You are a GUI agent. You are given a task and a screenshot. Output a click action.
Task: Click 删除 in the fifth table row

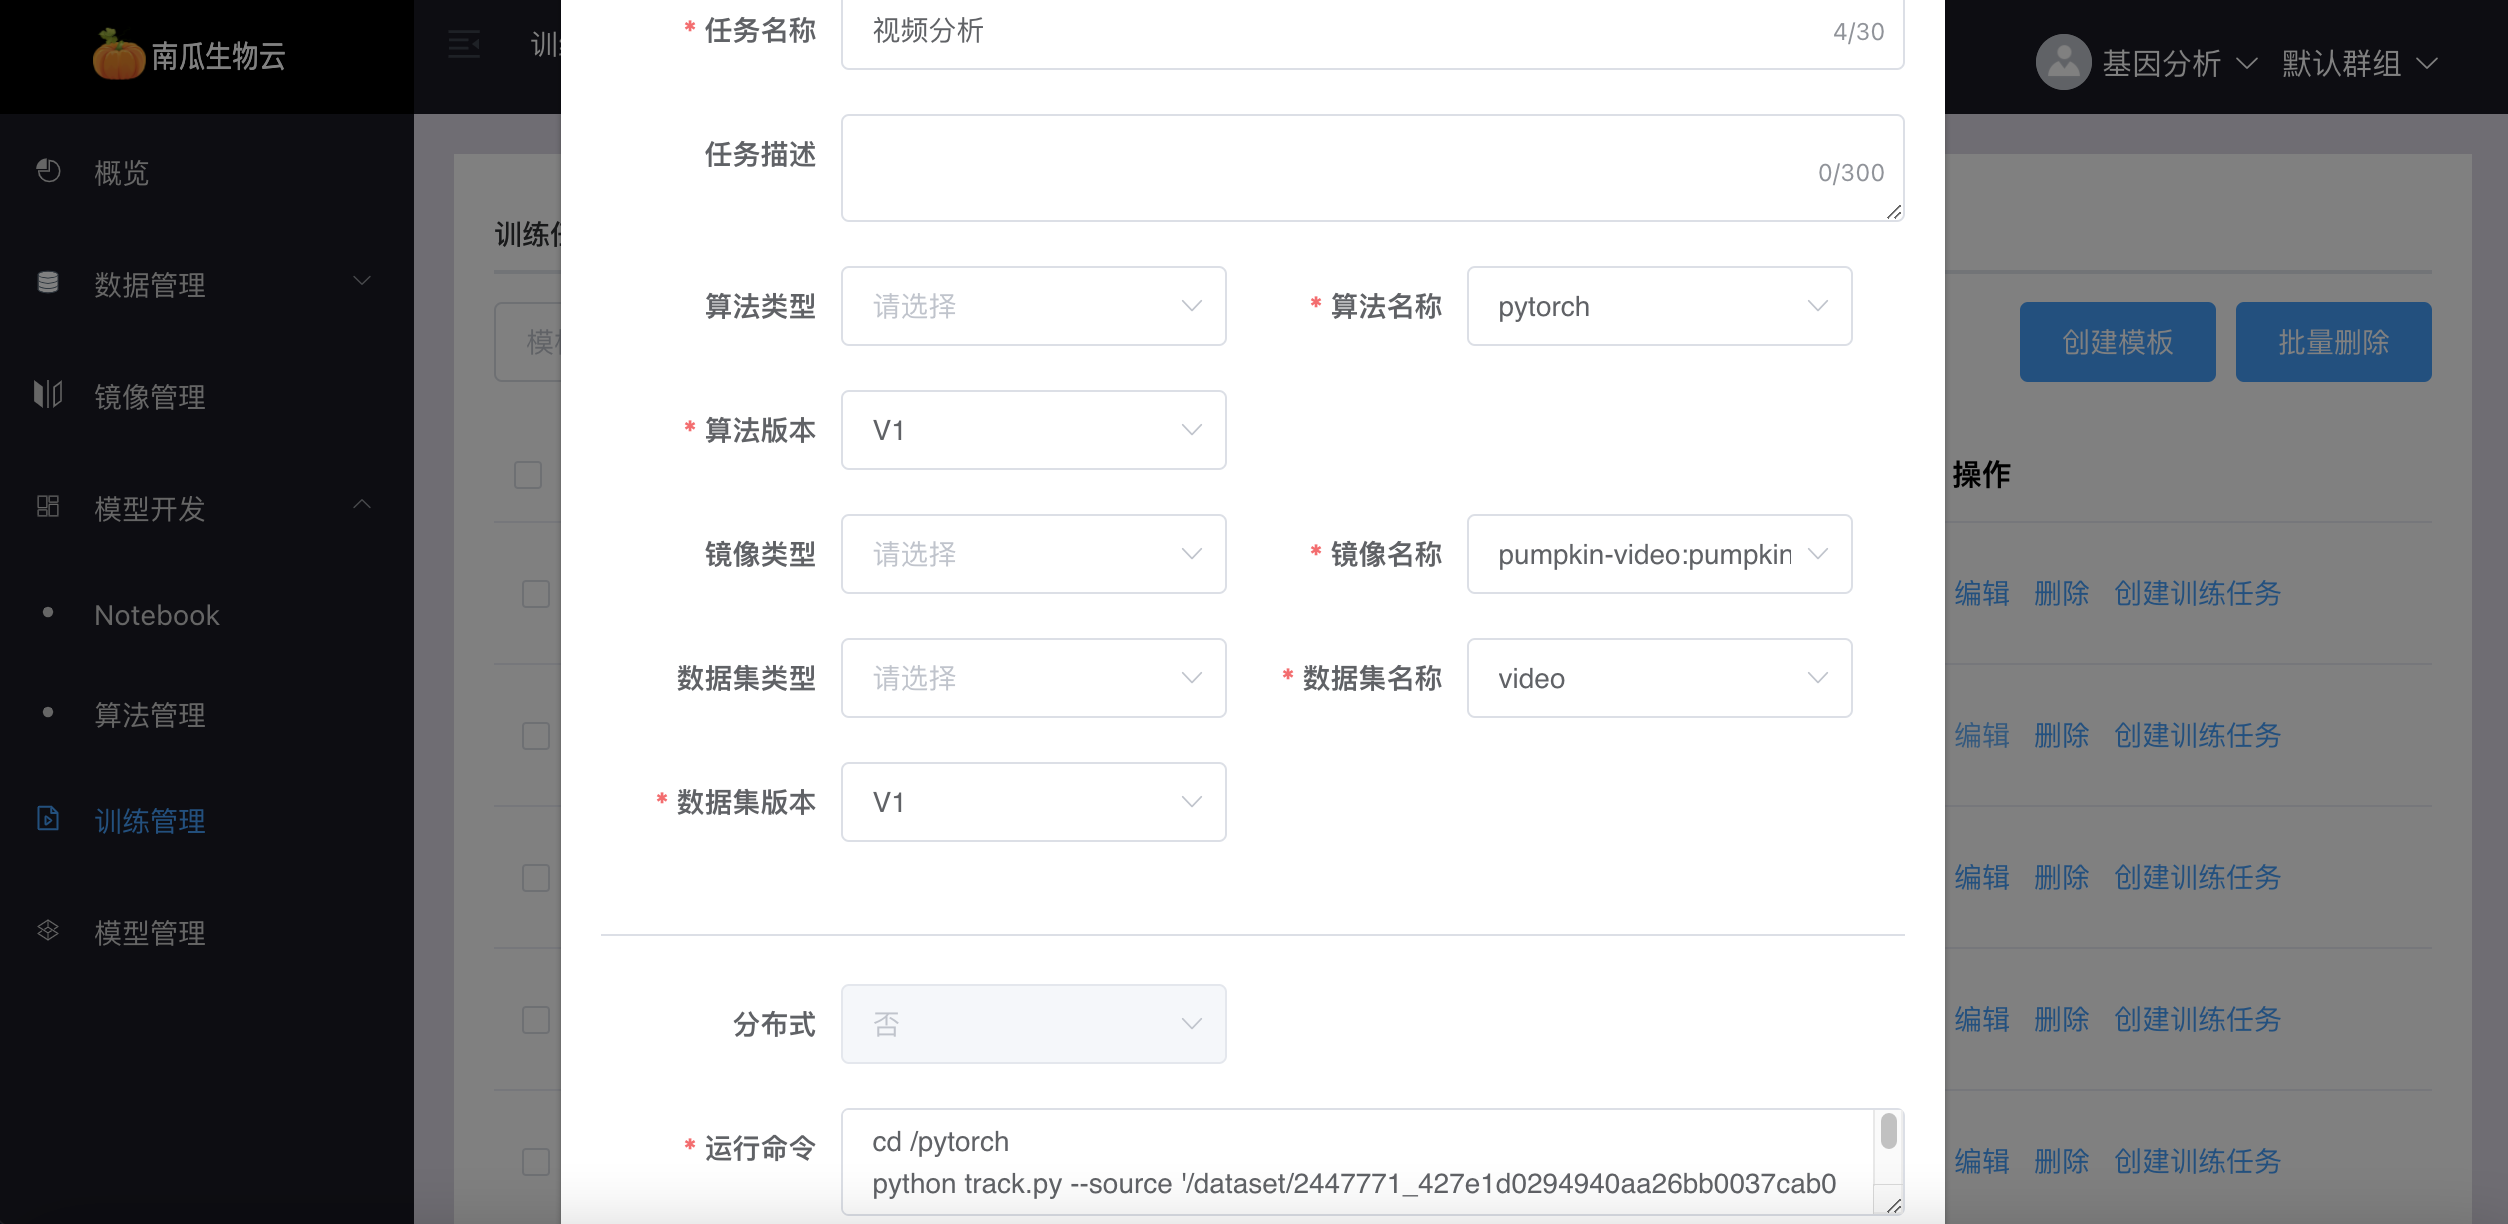click(x=2062, y=1162)
